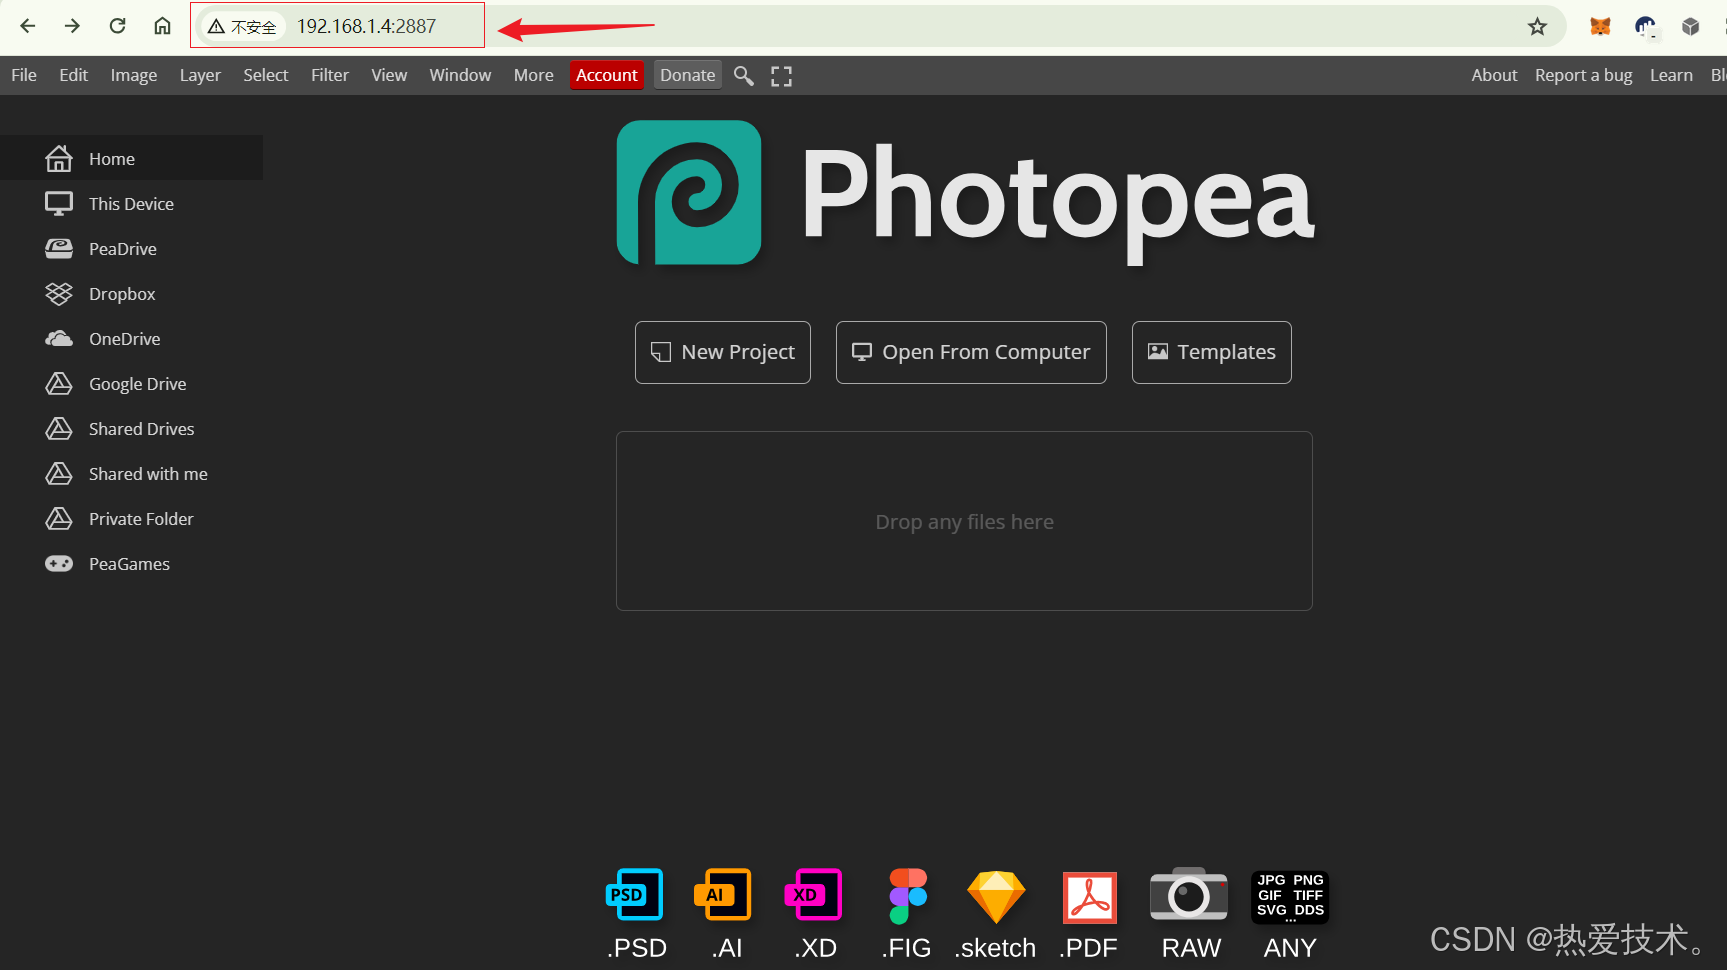Toggle fullscreen mode icon
Viewport: 1727px width, 970px height.
[x=781, y=76]
